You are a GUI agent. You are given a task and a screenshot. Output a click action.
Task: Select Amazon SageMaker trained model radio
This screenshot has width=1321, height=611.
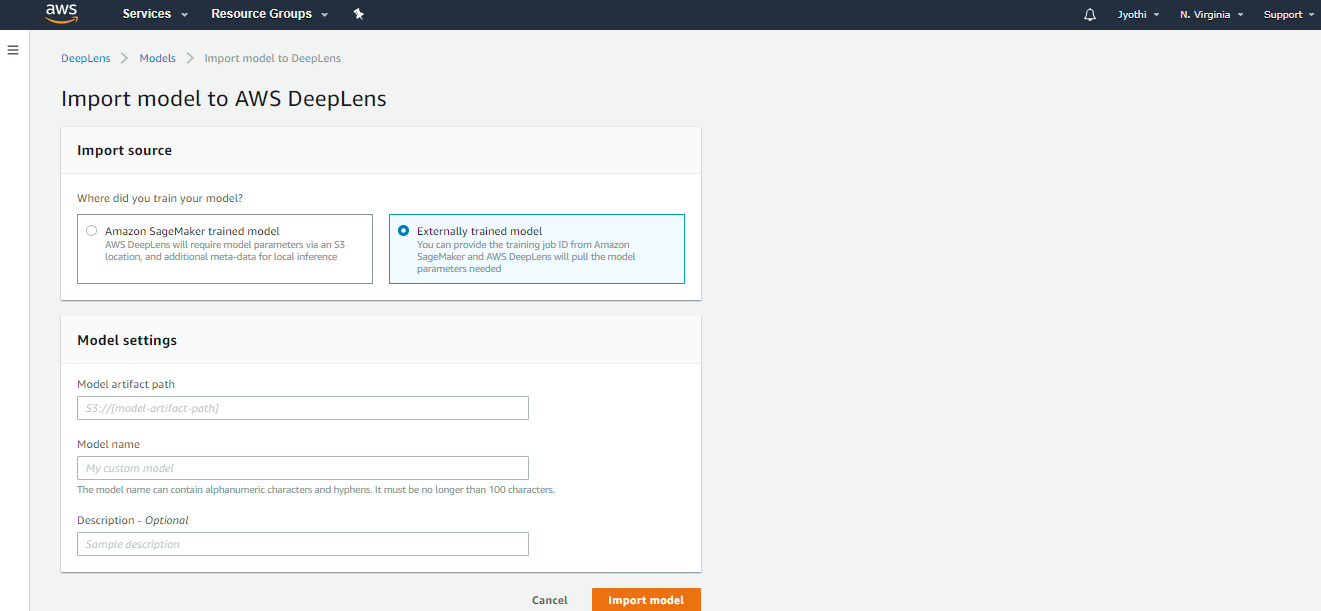92,231
